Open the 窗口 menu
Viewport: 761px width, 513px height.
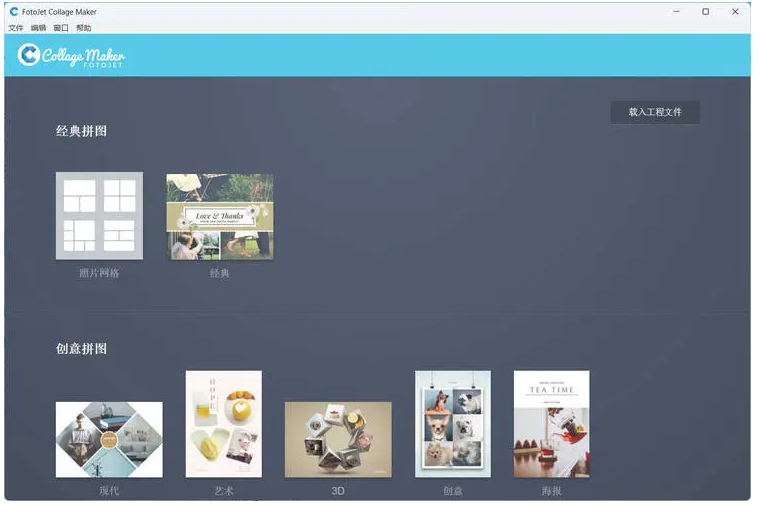[x=61, y=28]
